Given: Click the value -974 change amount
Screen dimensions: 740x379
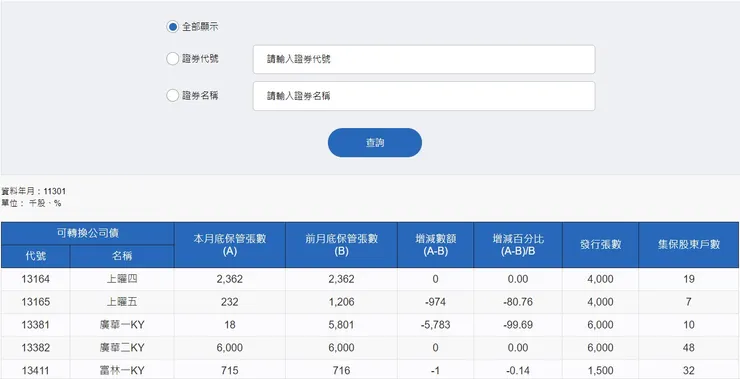Looking at the screenshot, I should click(435, 302).
